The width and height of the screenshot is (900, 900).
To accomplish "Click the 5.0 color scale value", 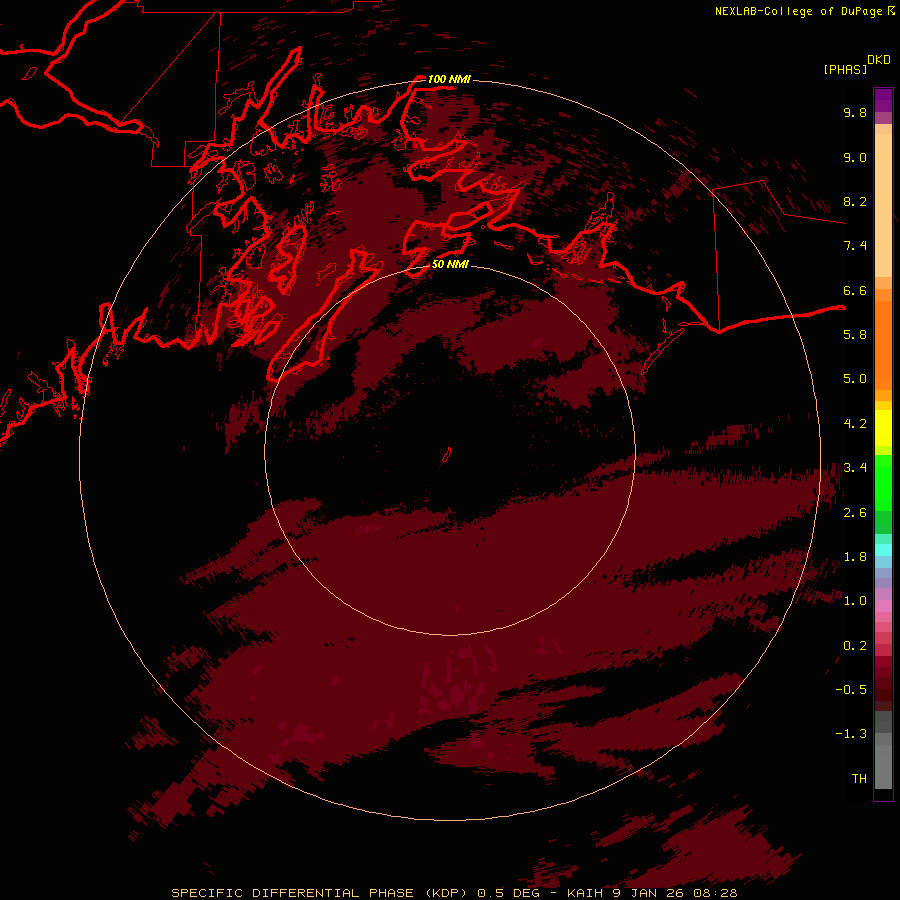I will coord(855,379).
